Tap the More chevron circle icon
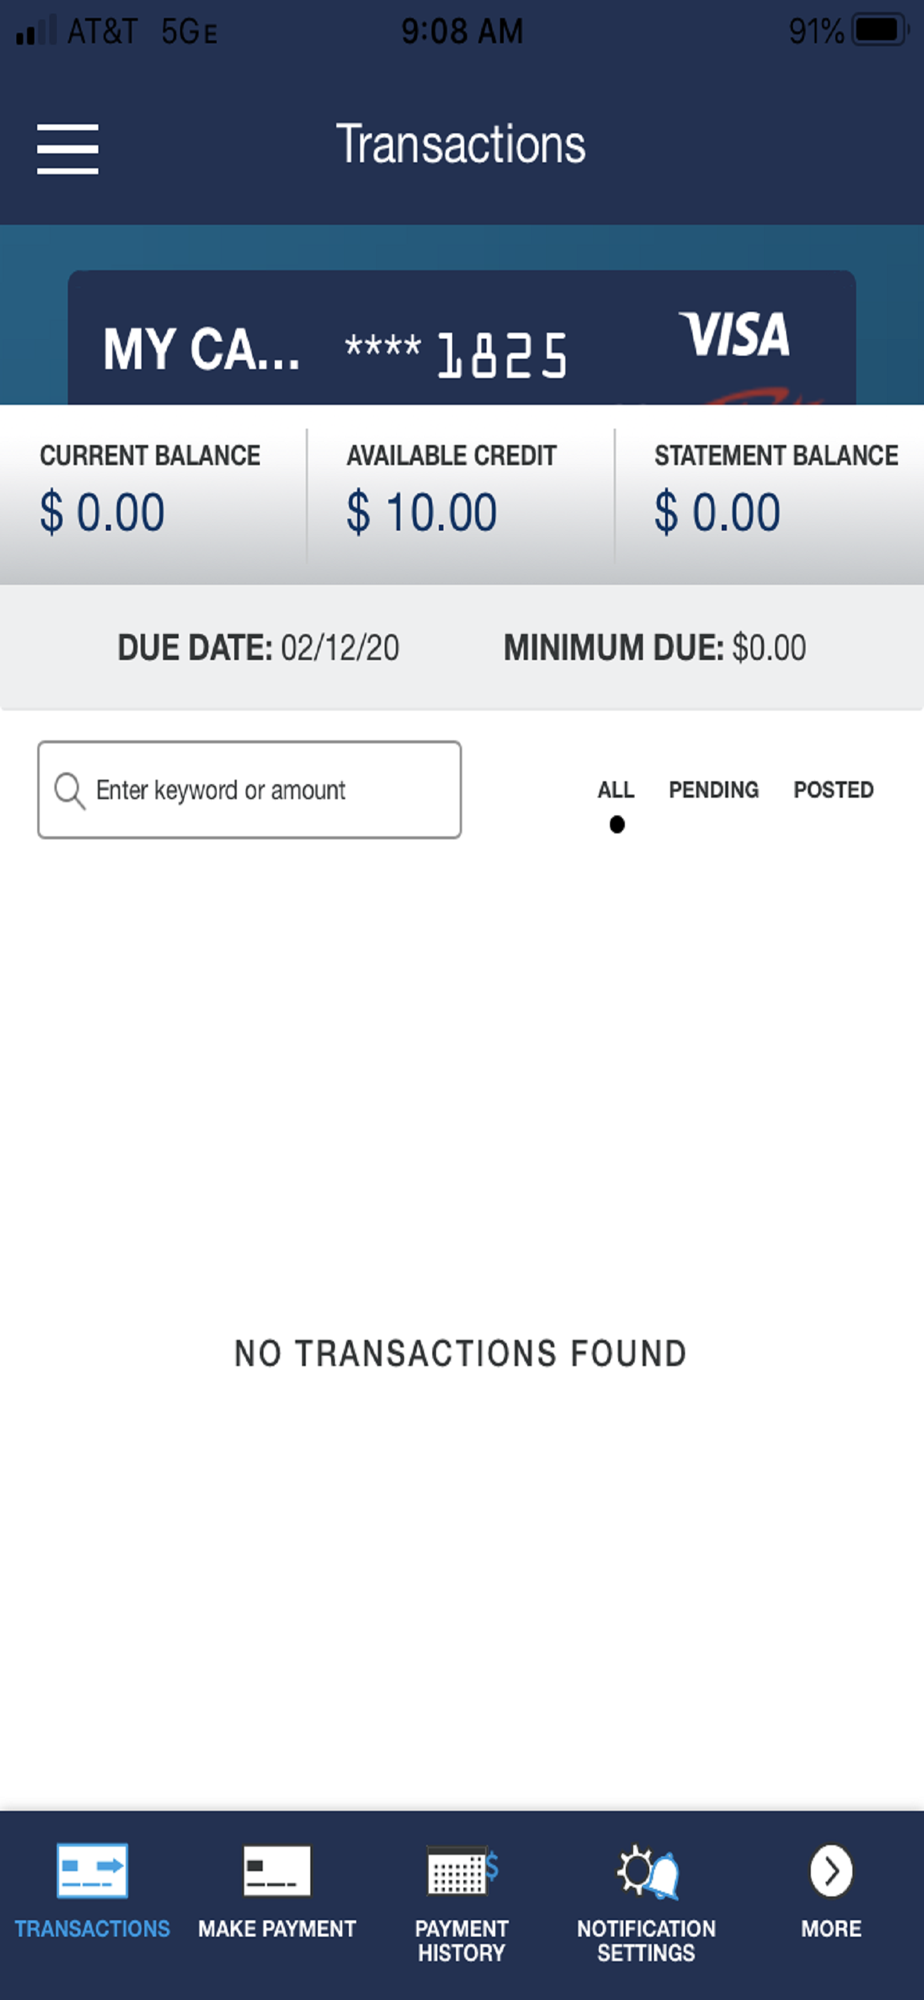Image resolution: width=924 pixels, height=2000 pixels. (x=831, y=1870)
